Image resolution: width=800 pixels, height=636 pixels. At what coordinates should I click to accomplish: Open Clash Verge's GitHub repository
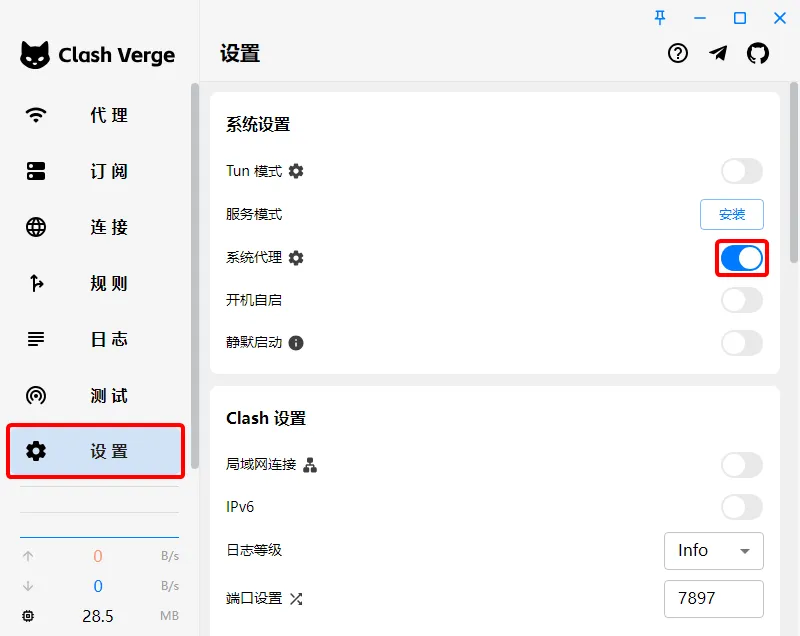point(759,54)
